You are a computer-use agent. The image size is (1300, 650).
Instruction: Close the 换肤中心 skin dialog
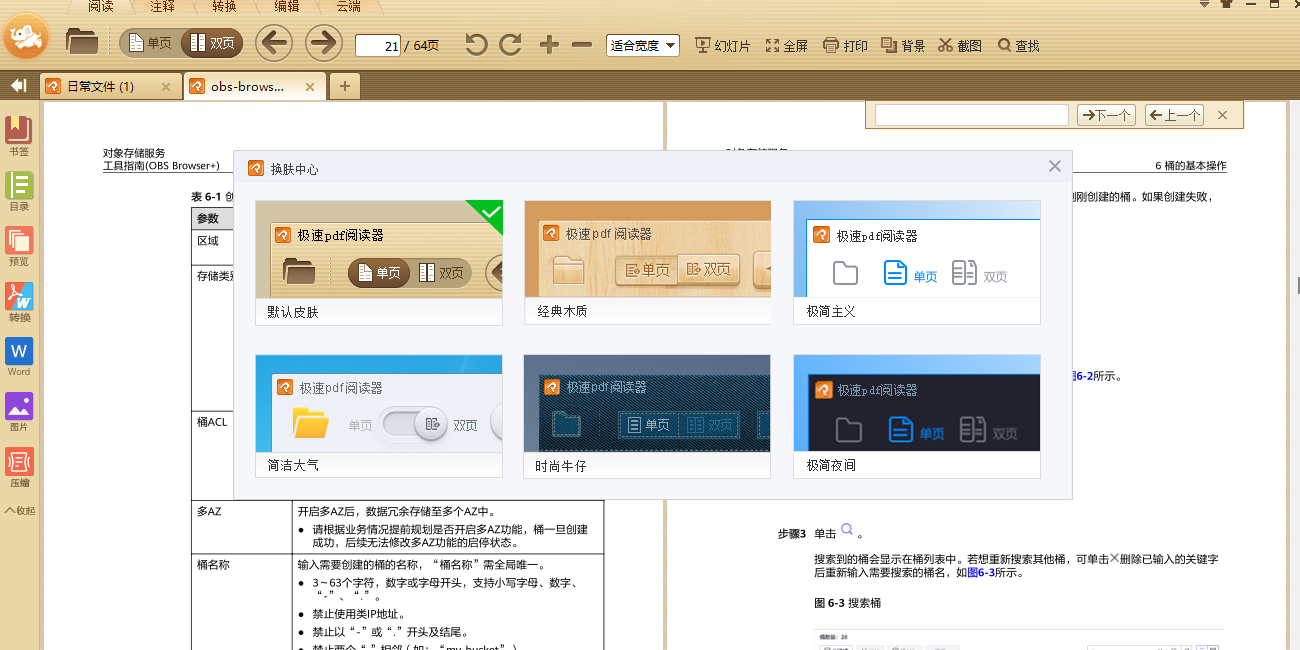(x=1054, y=166)
